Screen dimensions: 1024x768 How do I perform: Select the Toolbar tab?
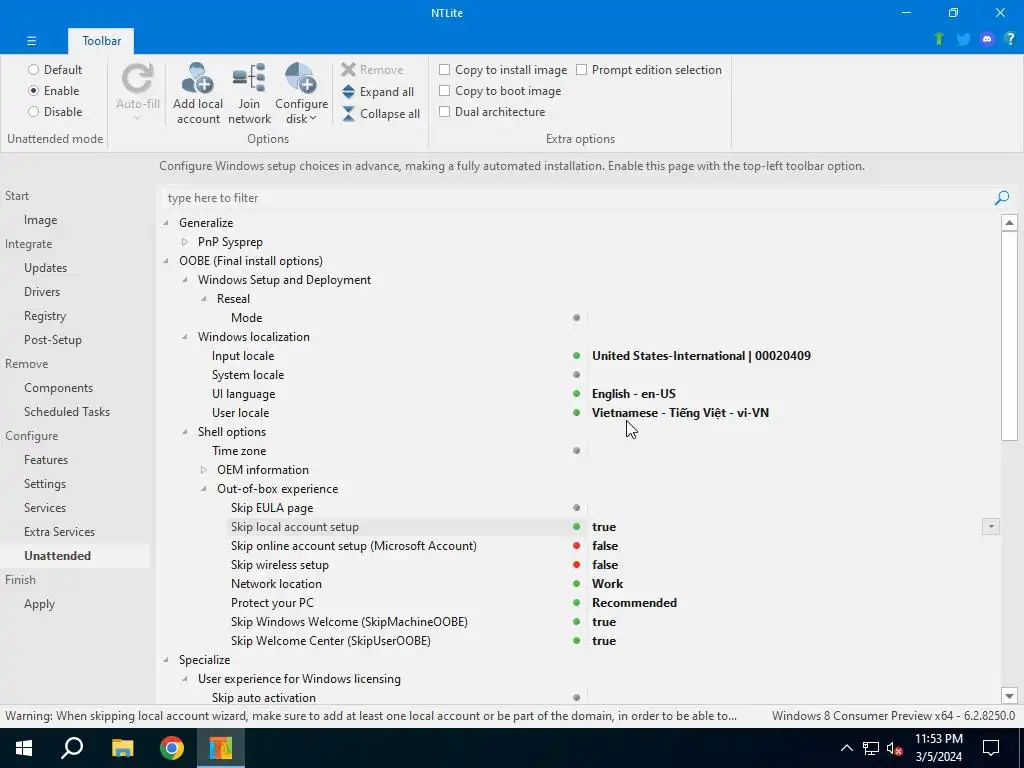tap(101, 40)
